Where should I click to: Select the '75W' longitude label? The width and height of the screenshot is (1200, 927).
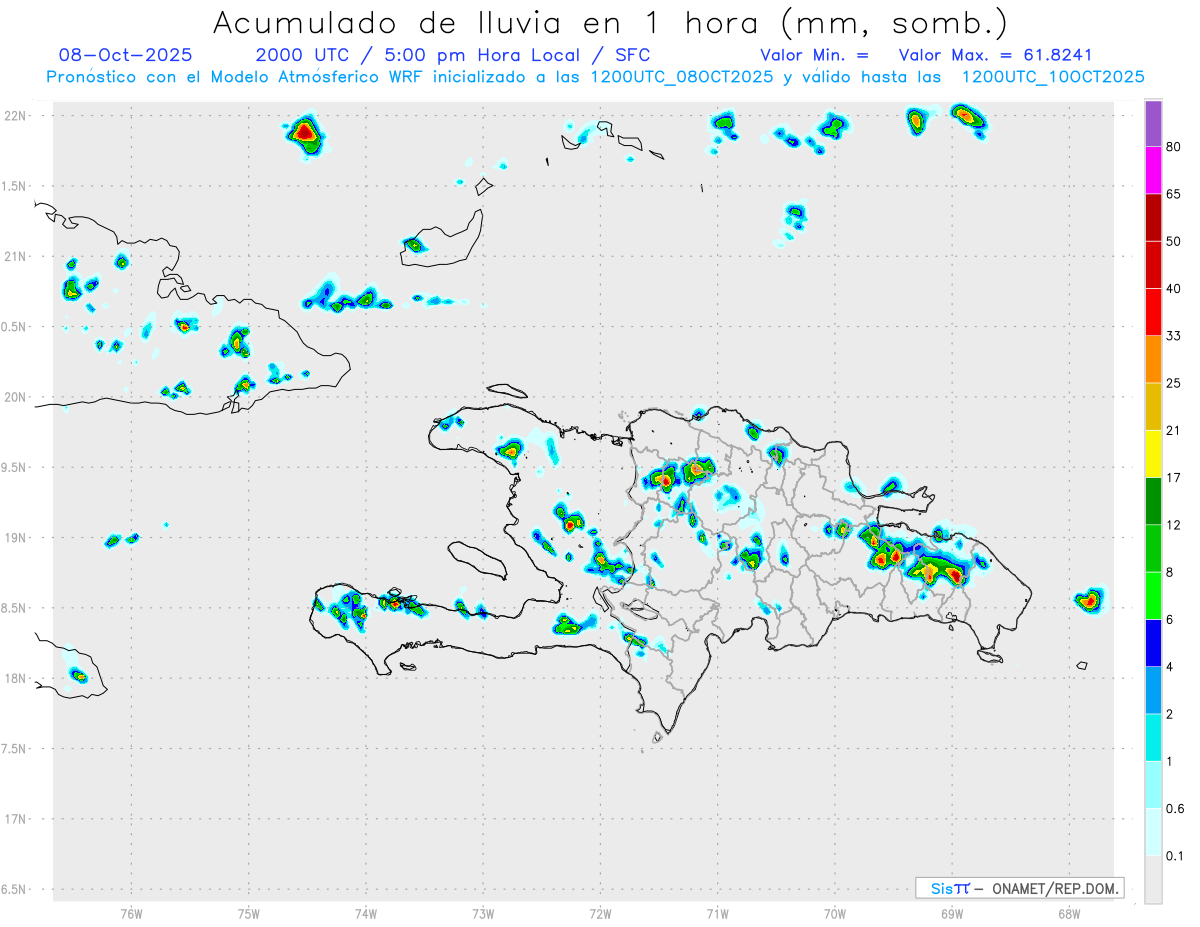(x=248, y=913)
